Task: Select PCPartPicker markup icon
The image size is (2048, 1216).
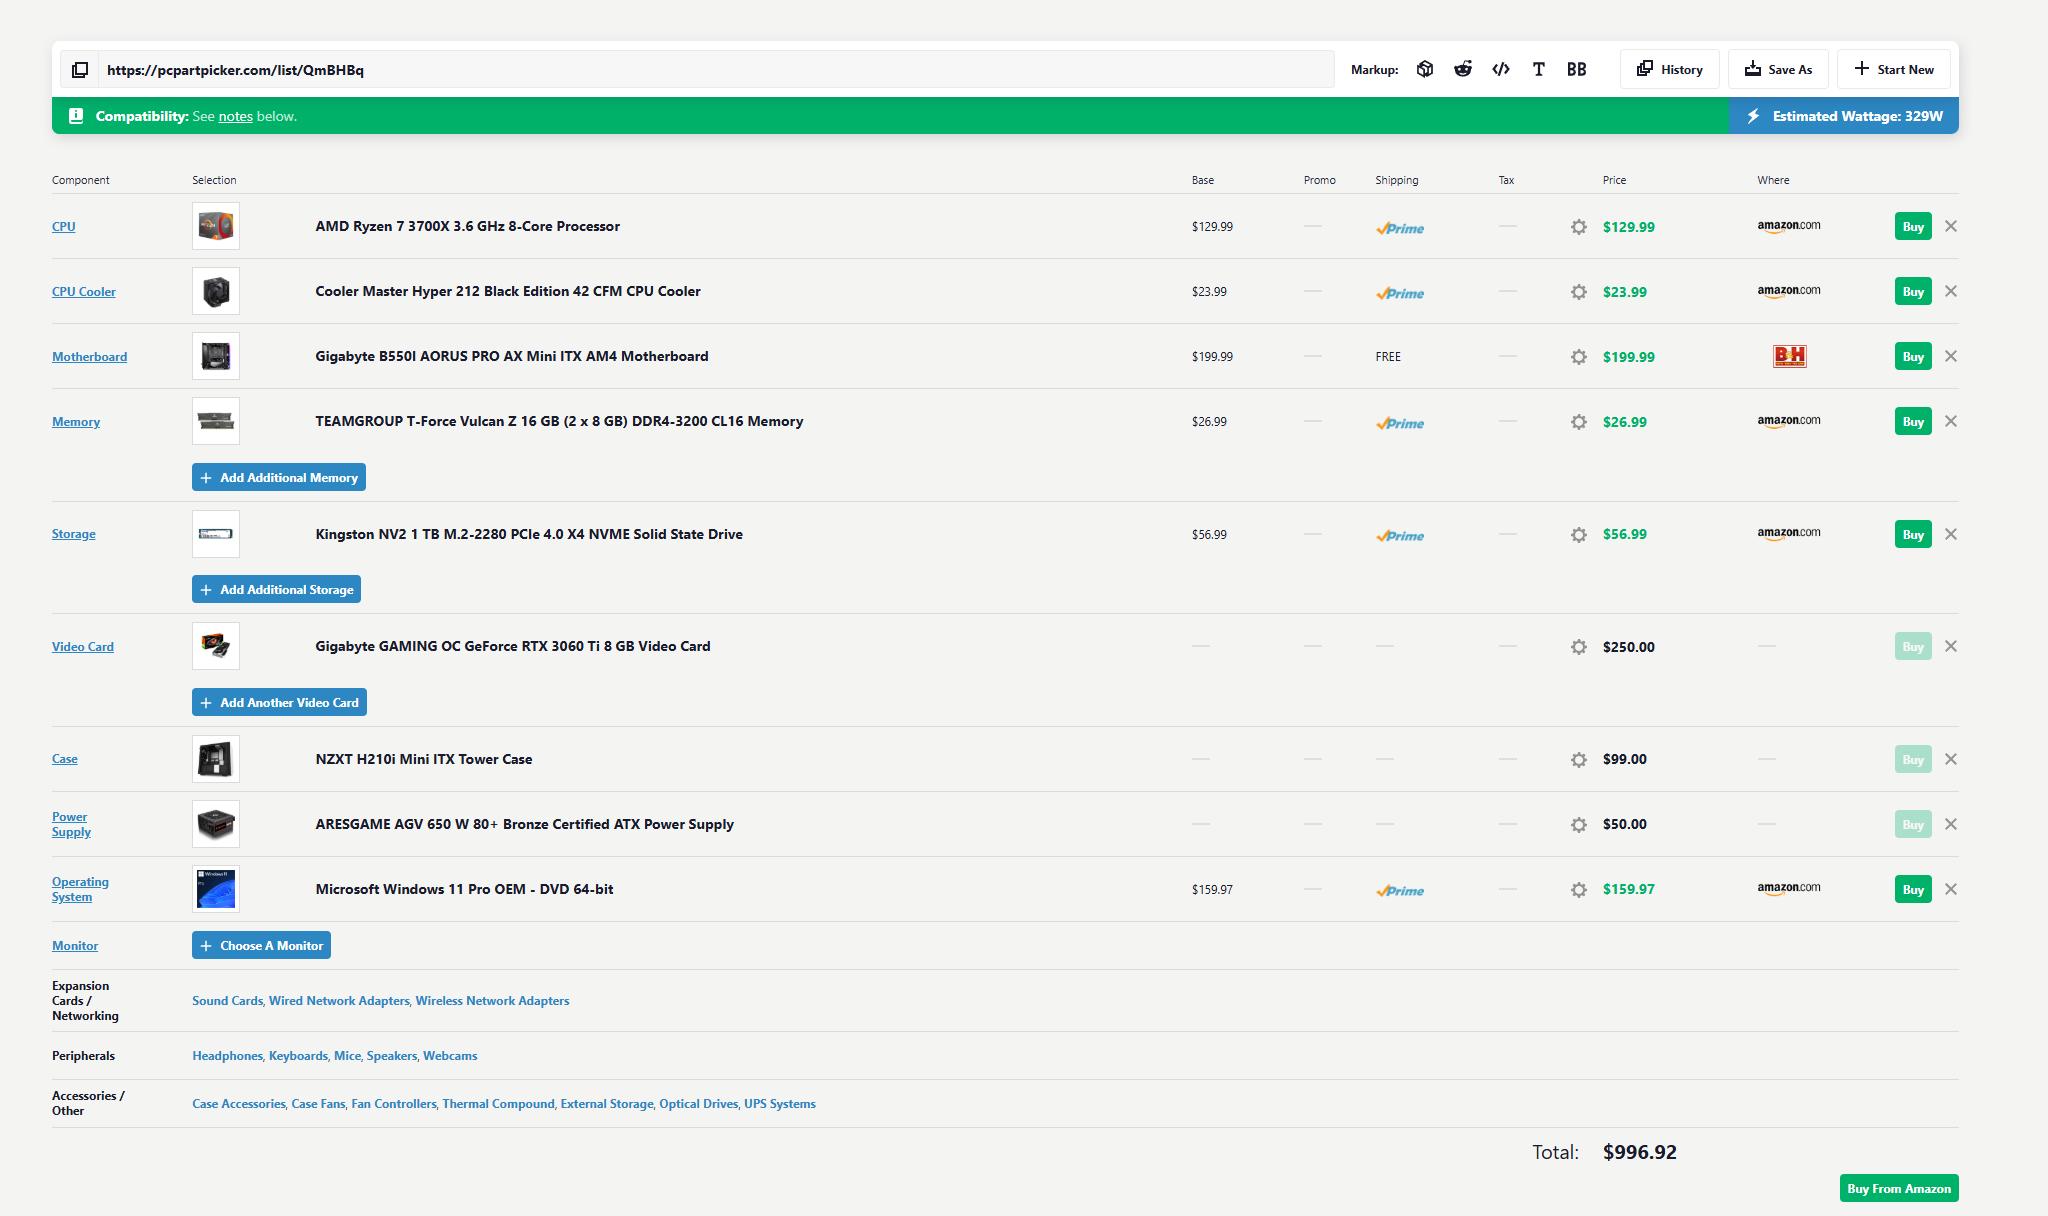Action: click(1425, 70)
